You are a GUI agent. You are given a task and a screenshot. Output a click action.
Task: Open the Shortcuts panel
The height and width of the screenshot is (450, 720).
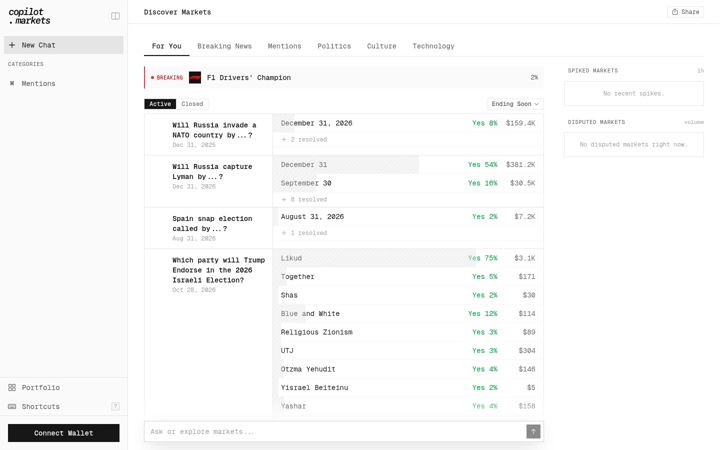(64, 406)
